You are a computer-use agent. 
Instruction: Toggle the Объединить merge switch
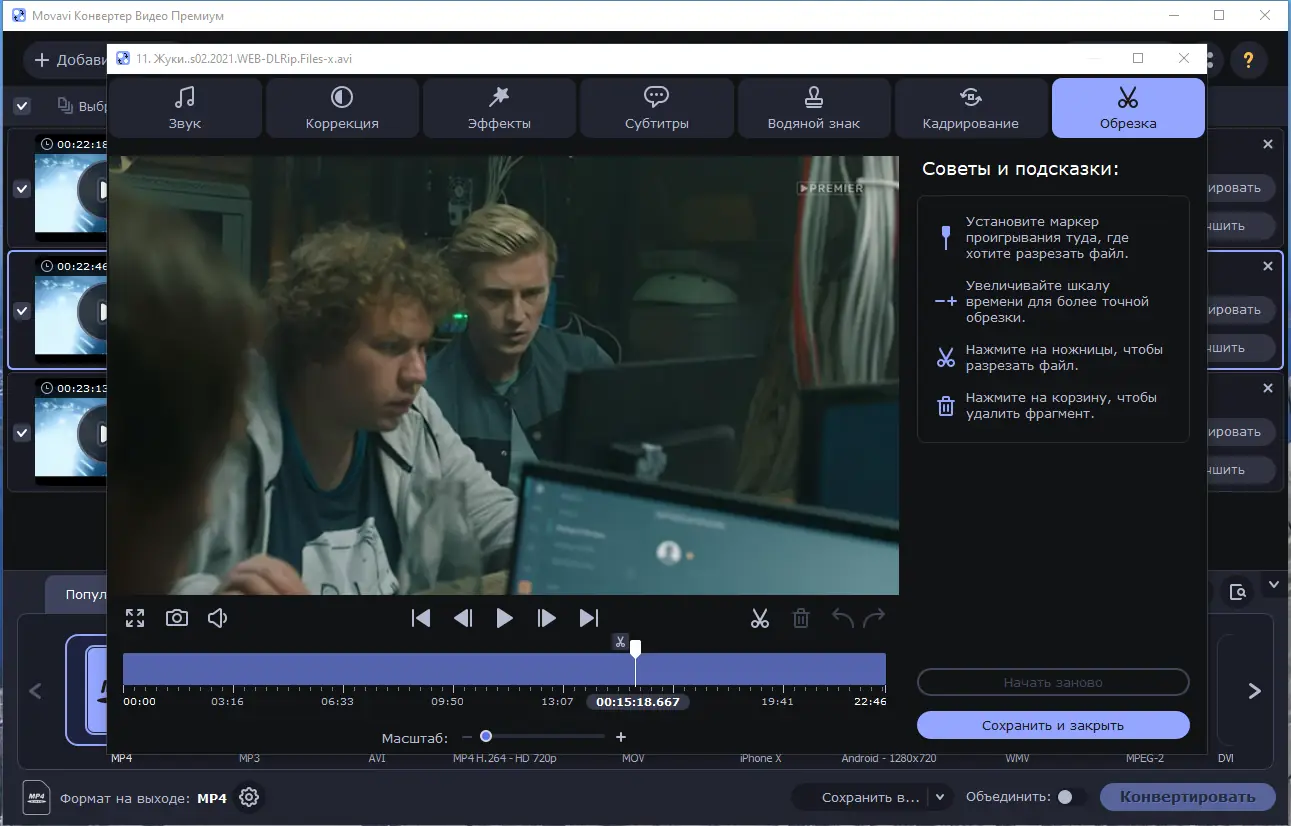pos(1070,797)
